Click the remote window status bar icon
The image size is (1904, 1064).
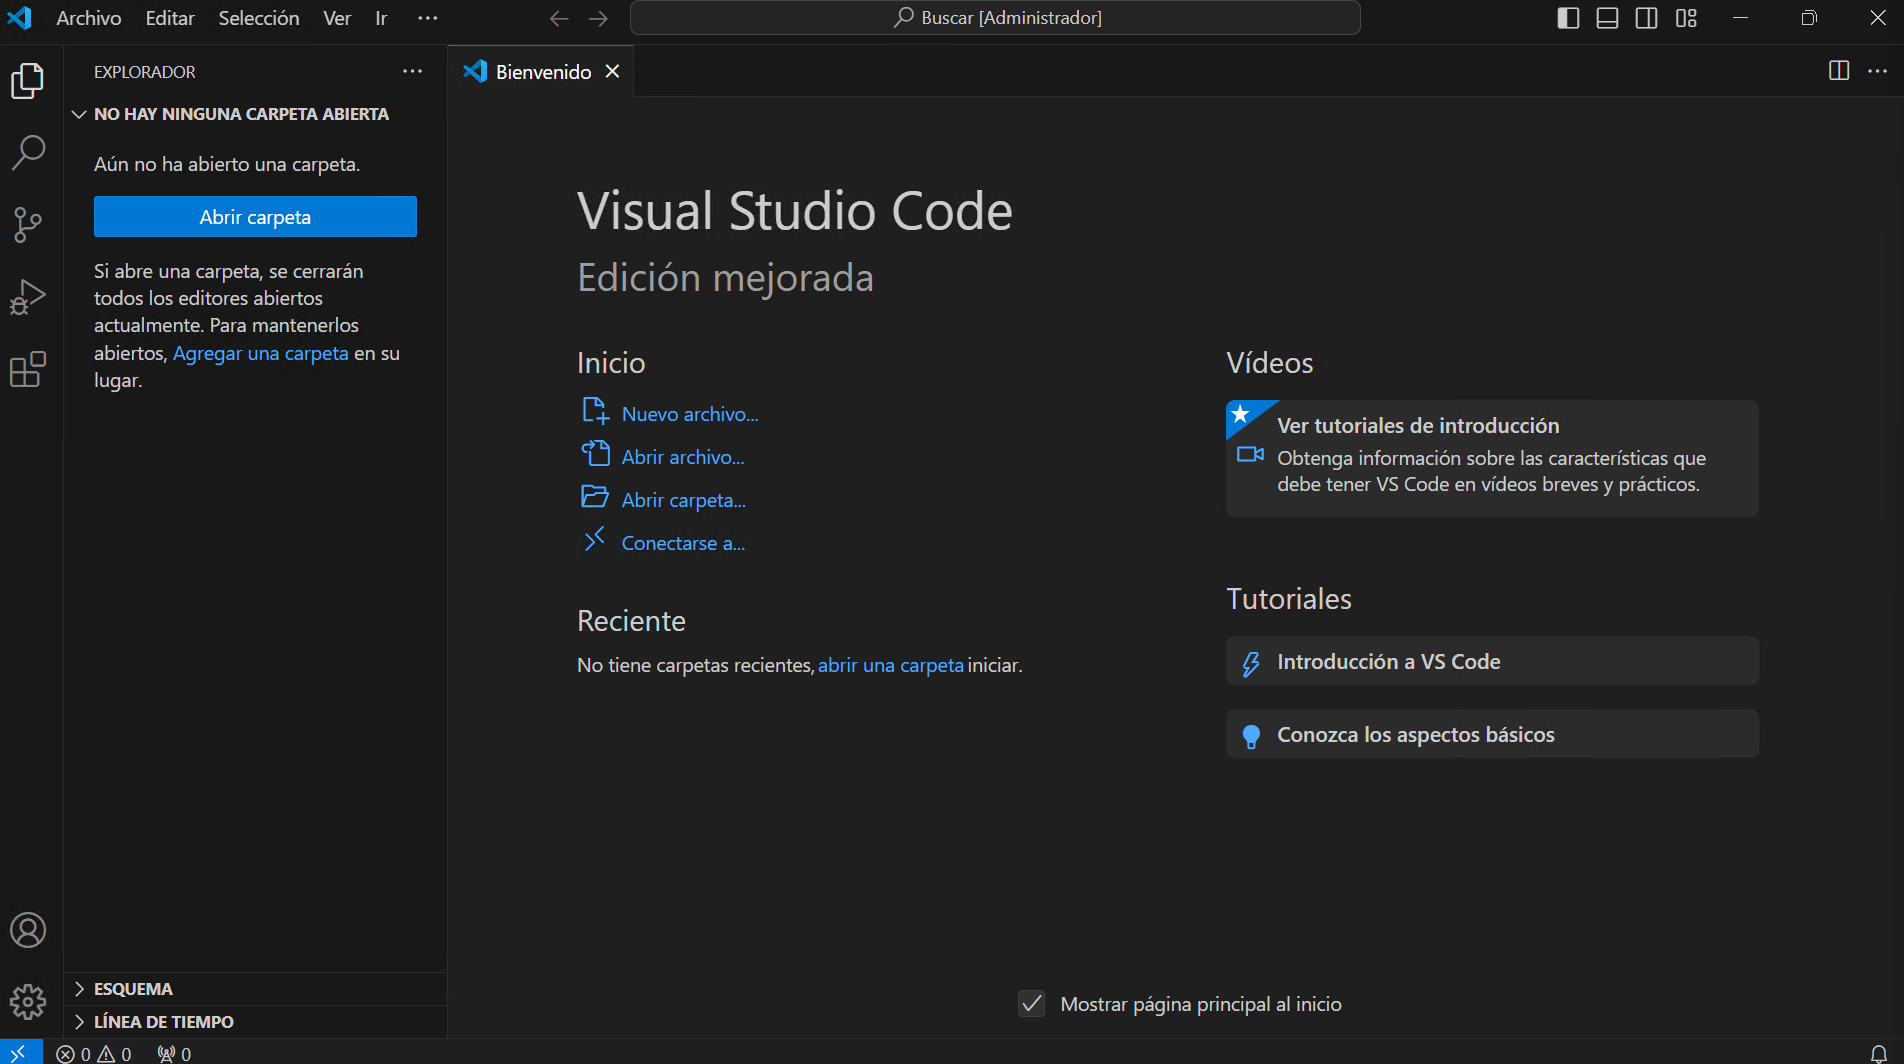[19, 1053]
